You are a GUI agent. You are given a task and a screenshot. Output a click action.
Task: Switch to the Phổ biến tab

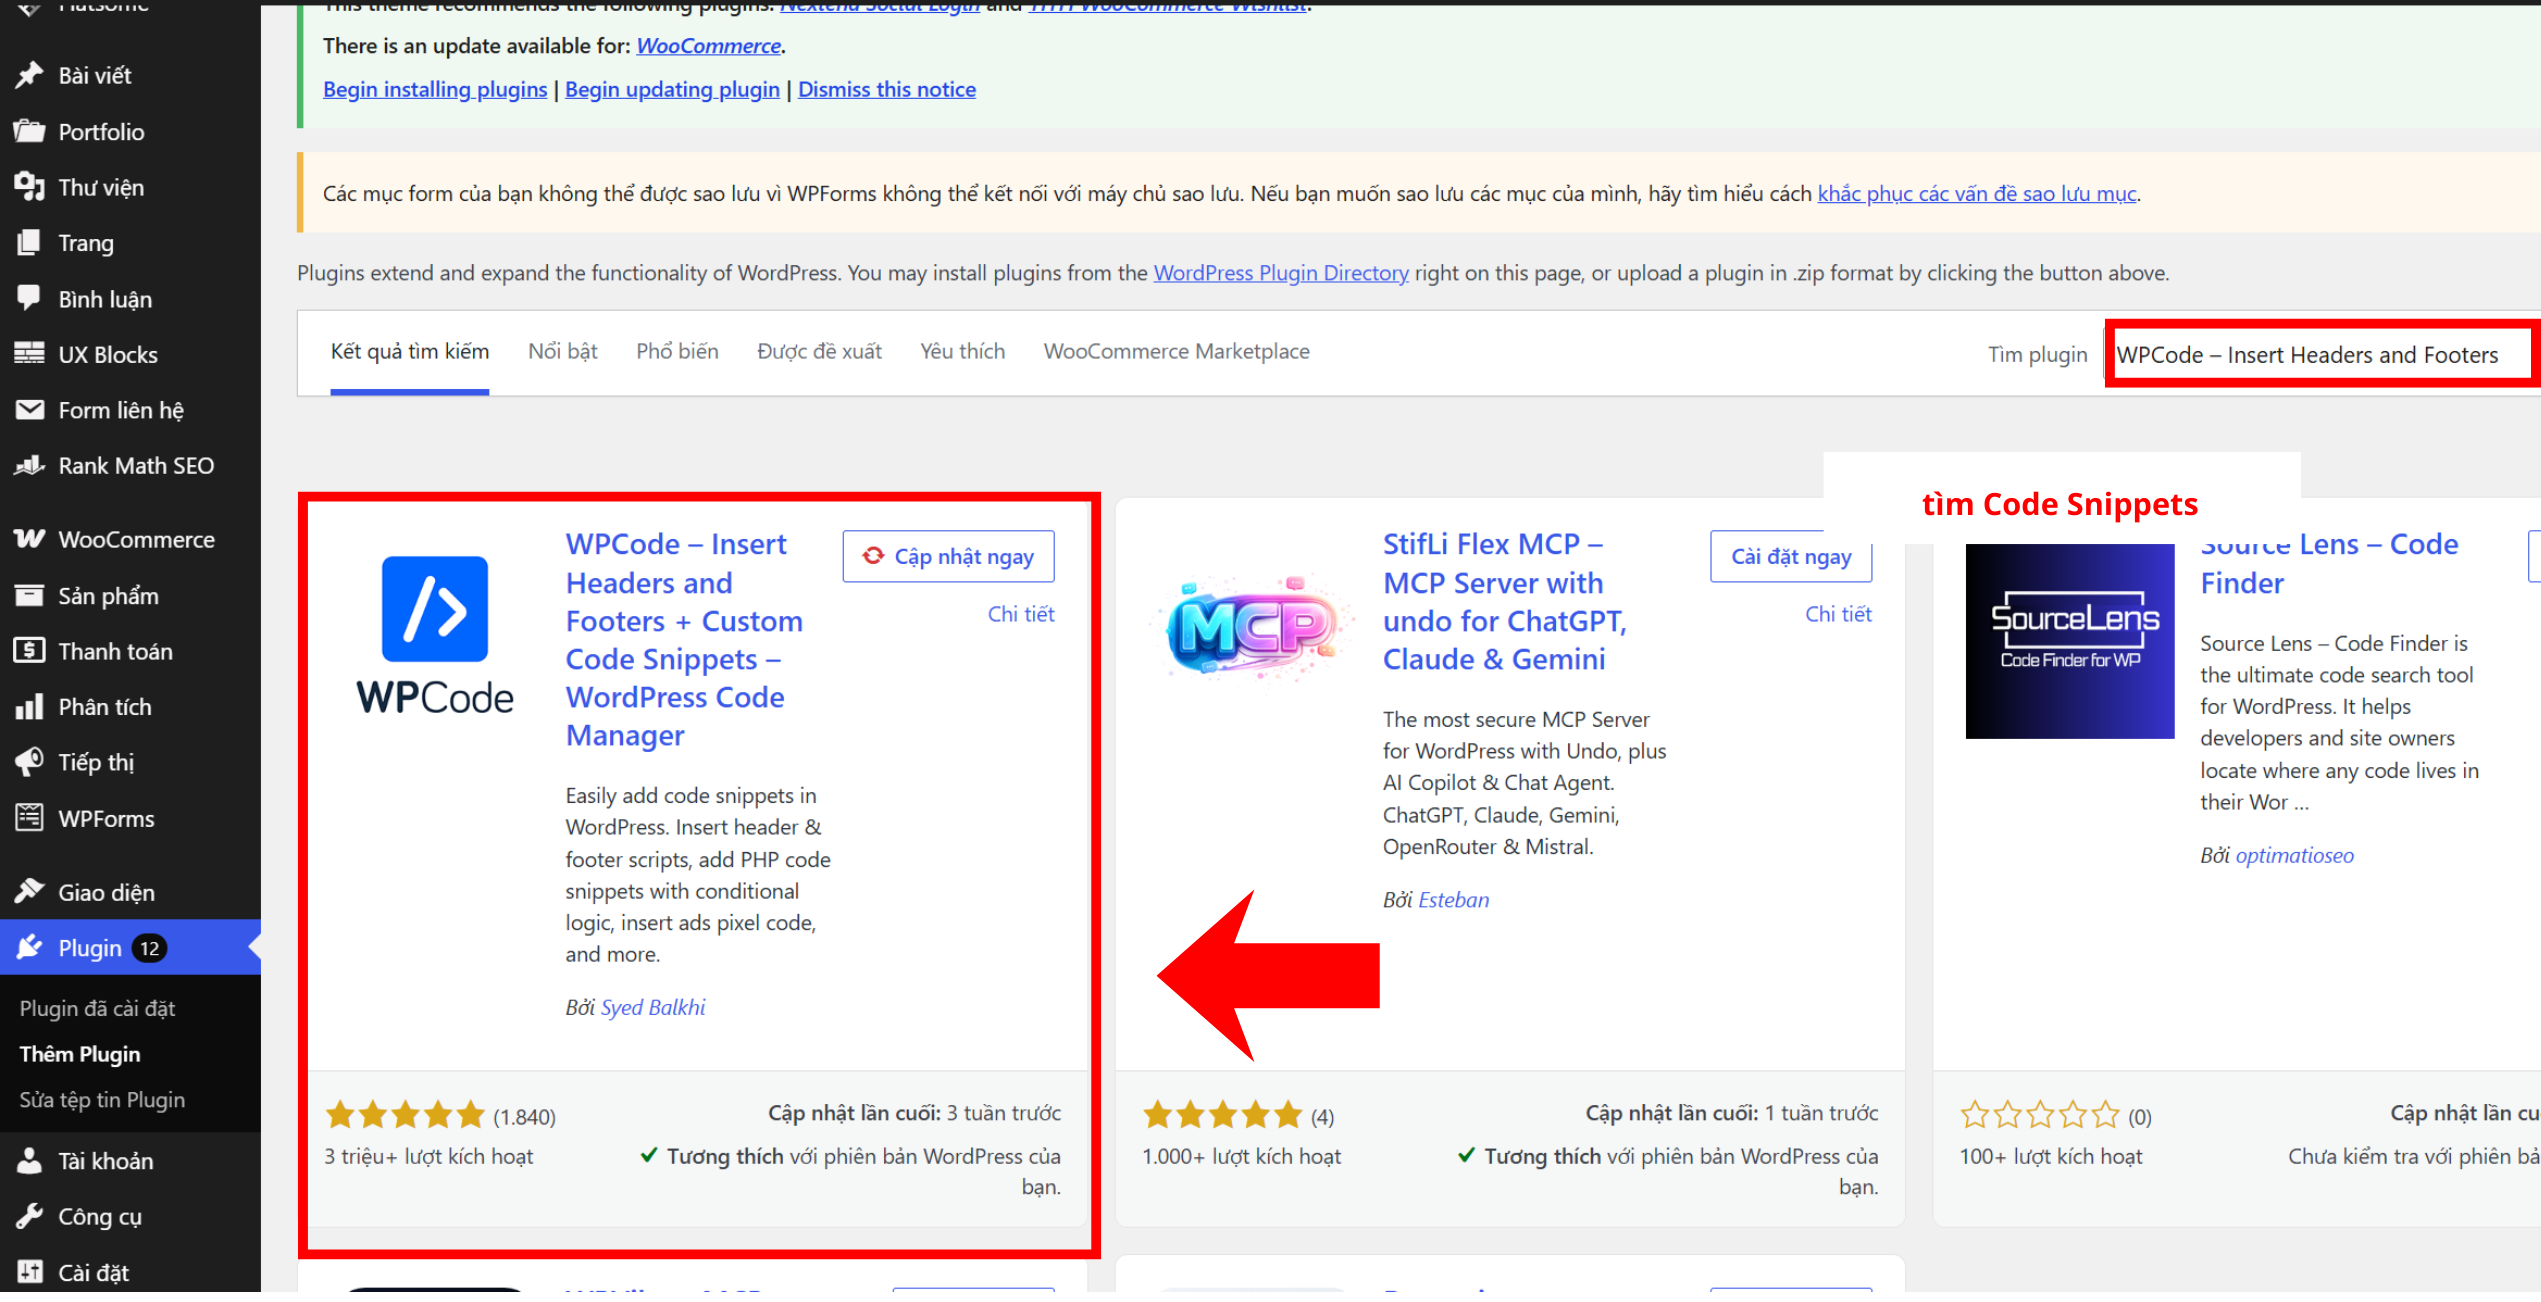pos(677,352)
